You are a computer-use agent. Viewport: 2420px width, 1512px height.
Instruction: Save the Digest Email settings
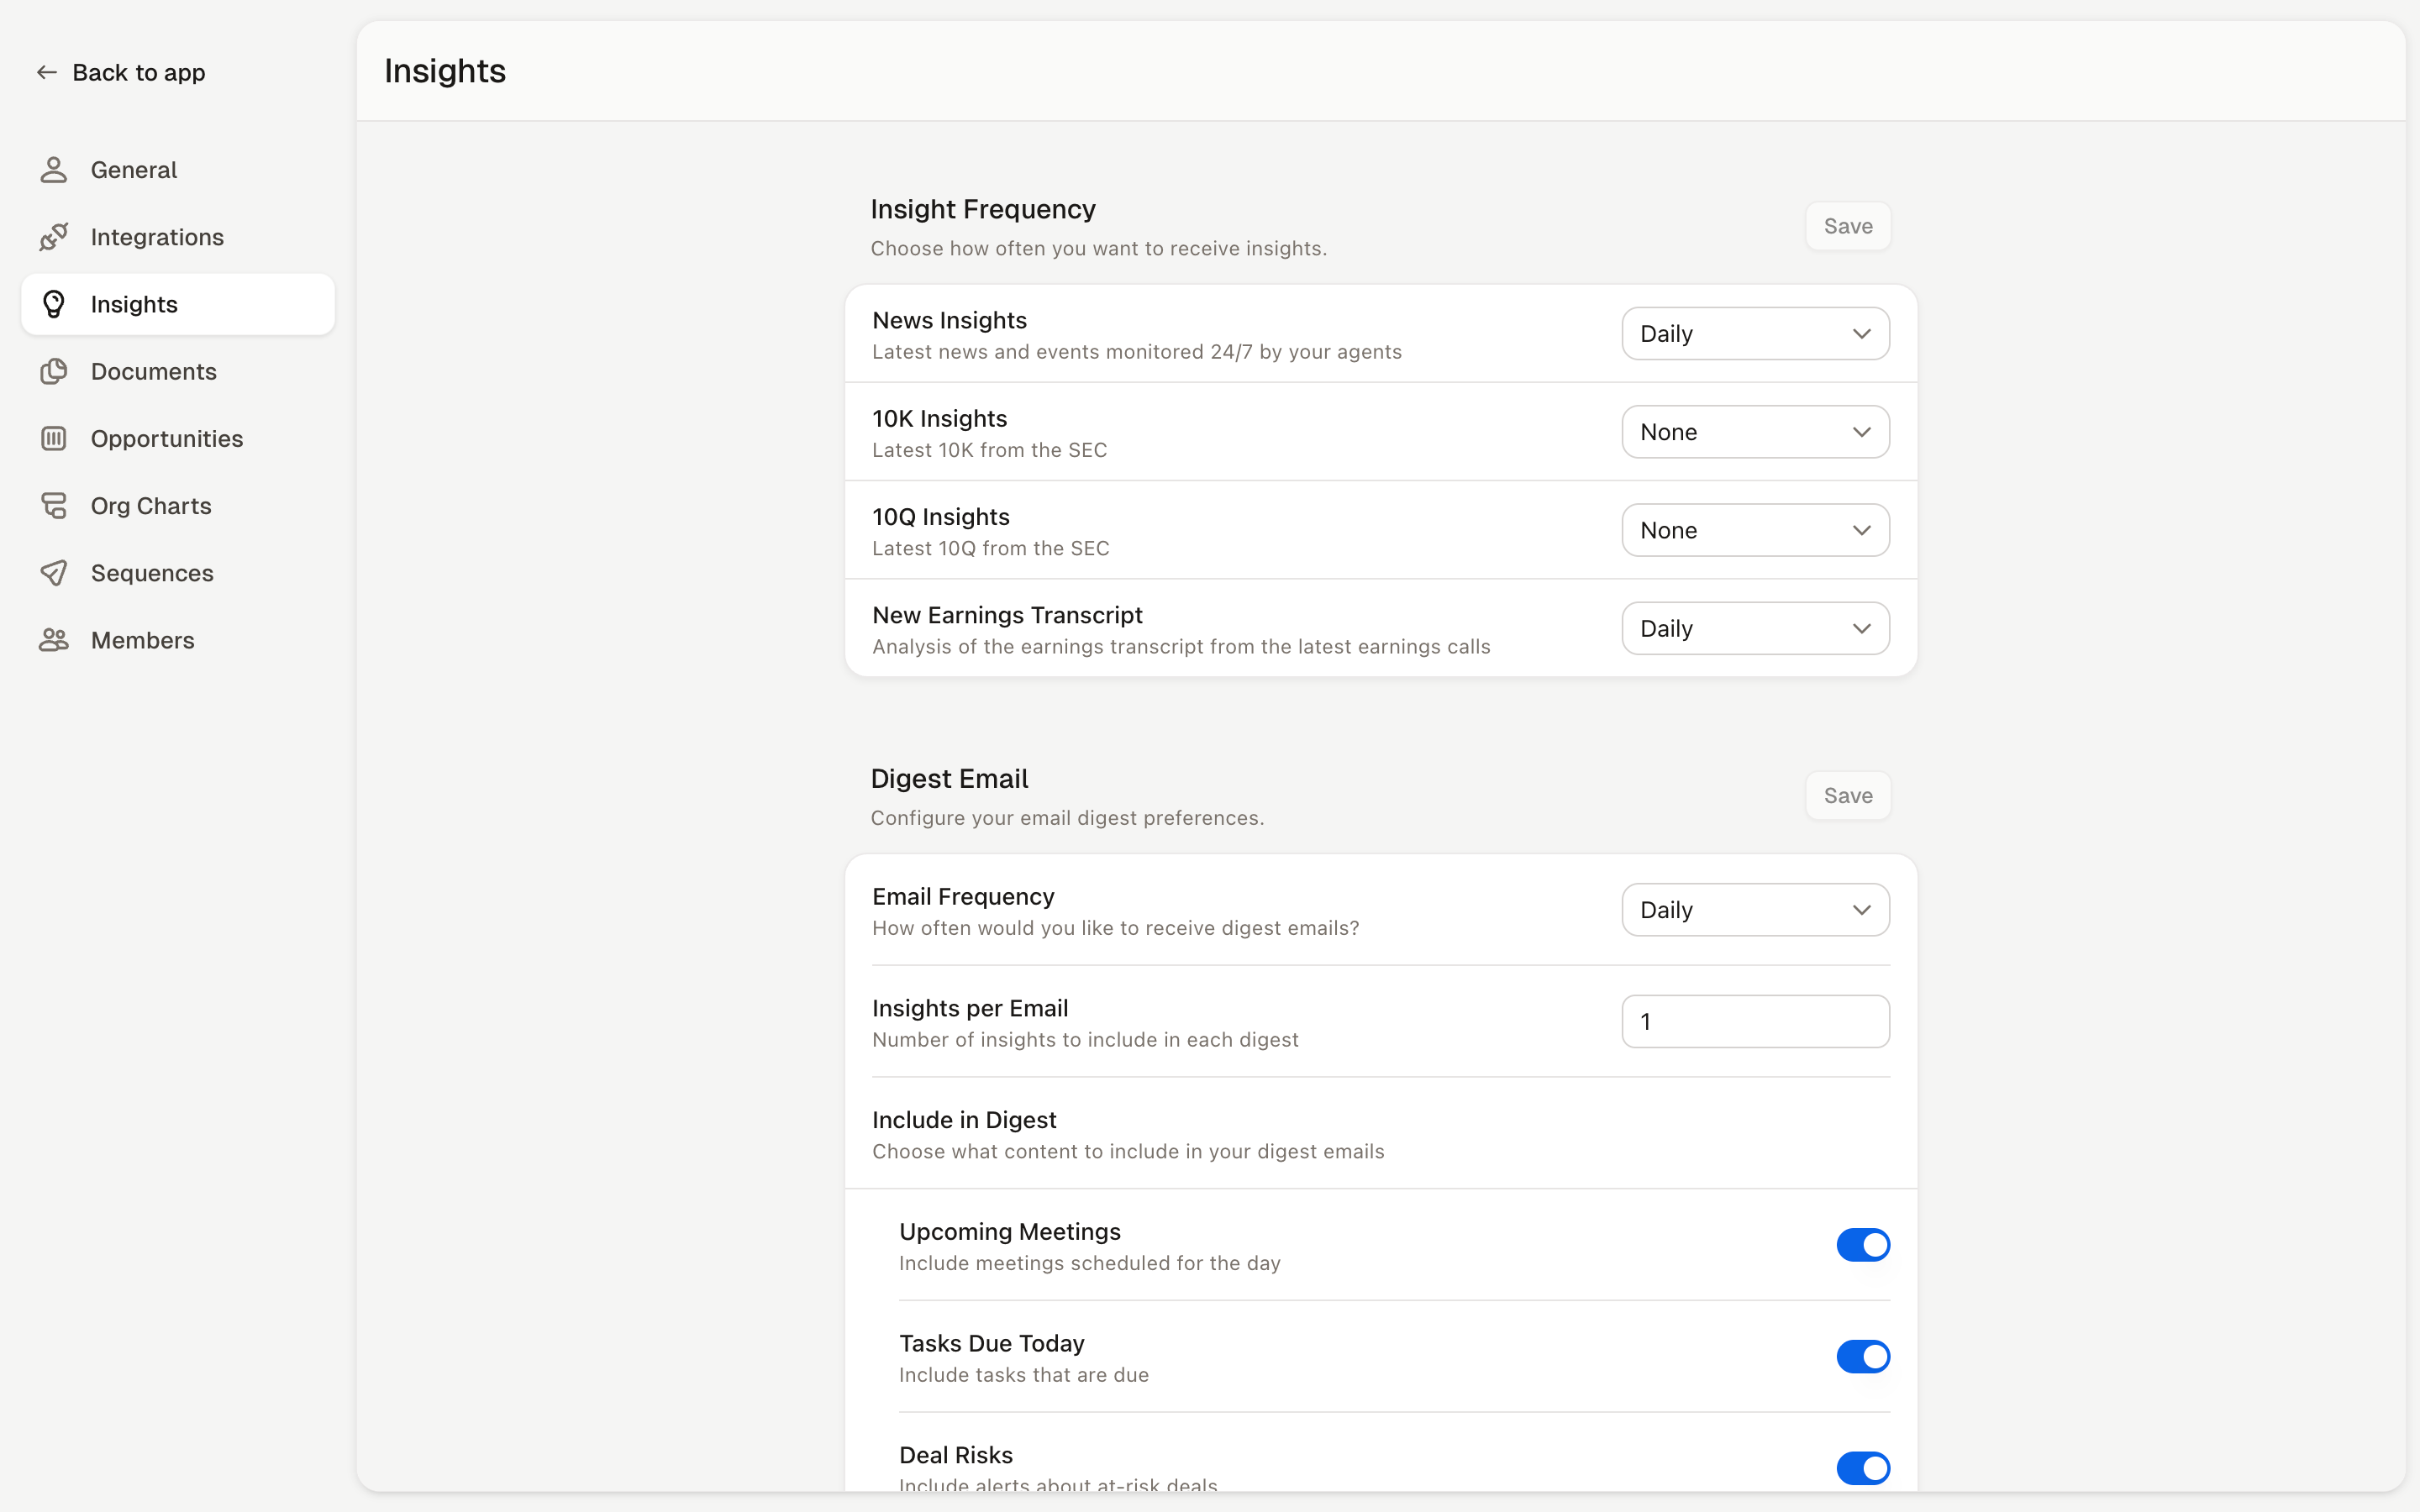coord(1847,796)
